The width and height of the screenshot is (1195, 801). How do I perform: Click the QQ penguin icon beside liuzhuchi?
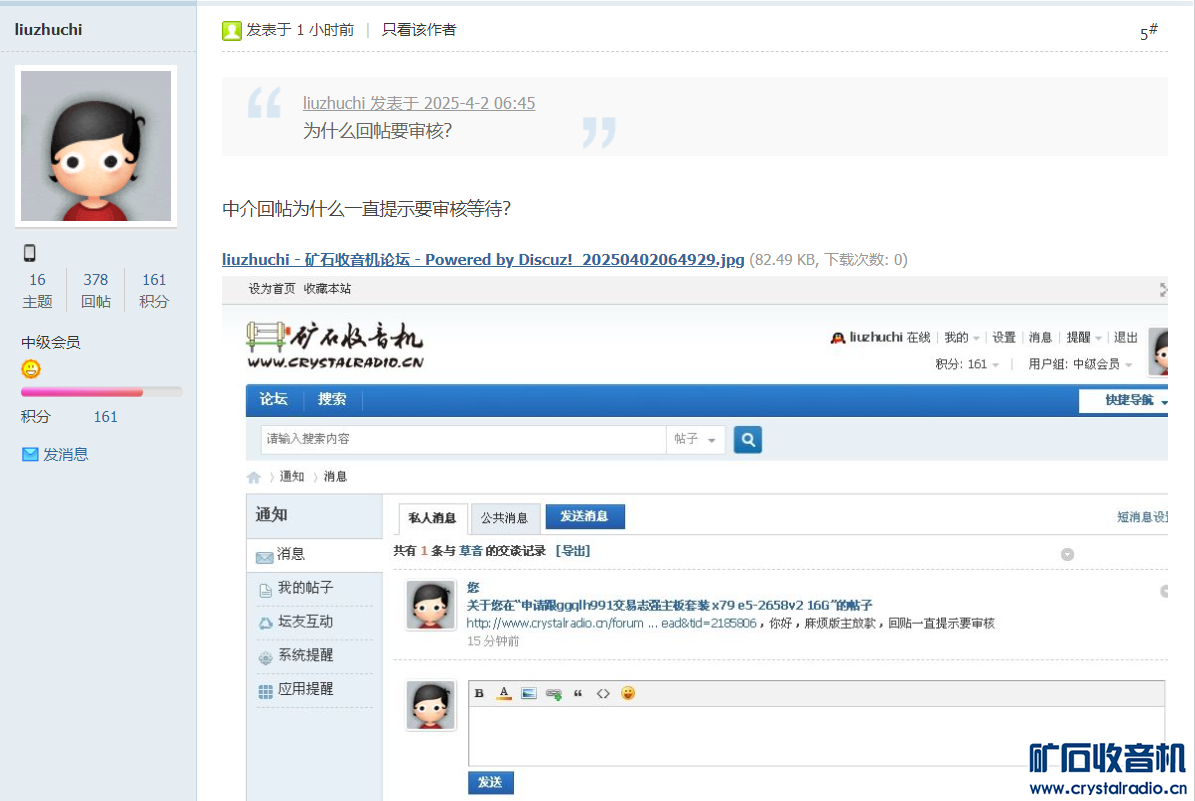pyautogui.click(x=838, y=338)
